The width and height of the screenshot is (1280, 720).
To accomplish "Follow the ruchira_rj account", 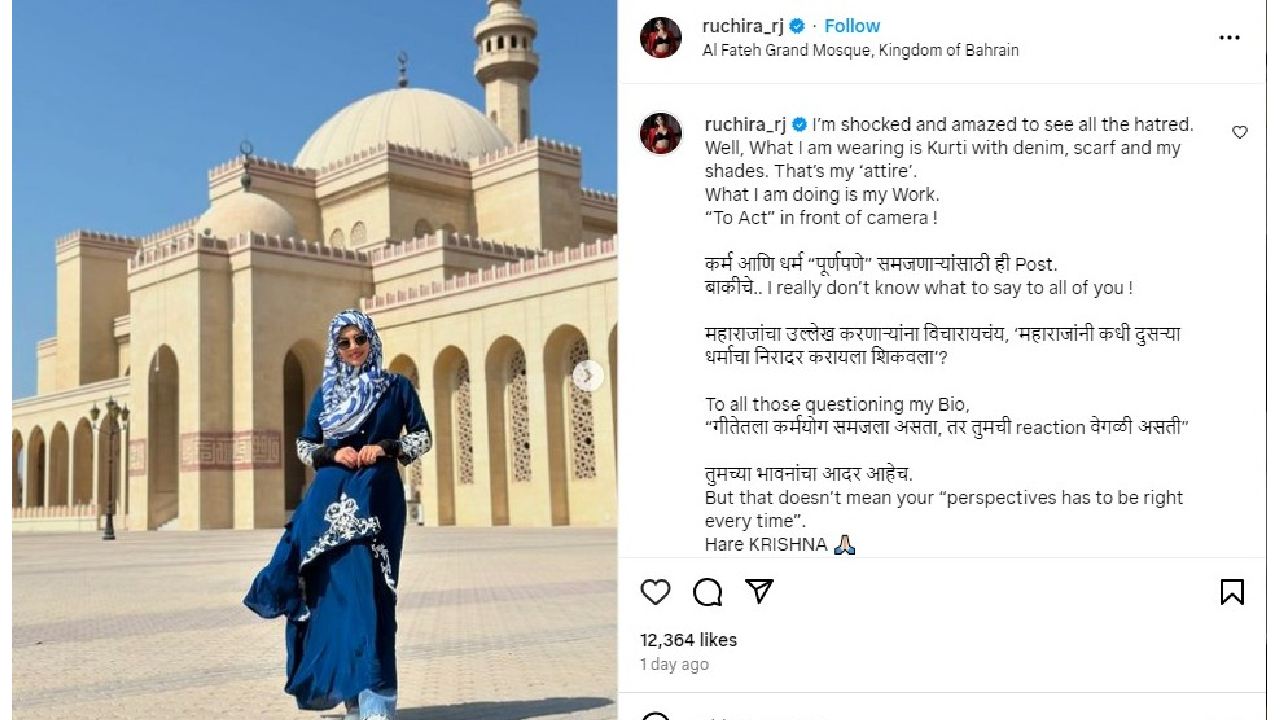I will pos(852,26).
